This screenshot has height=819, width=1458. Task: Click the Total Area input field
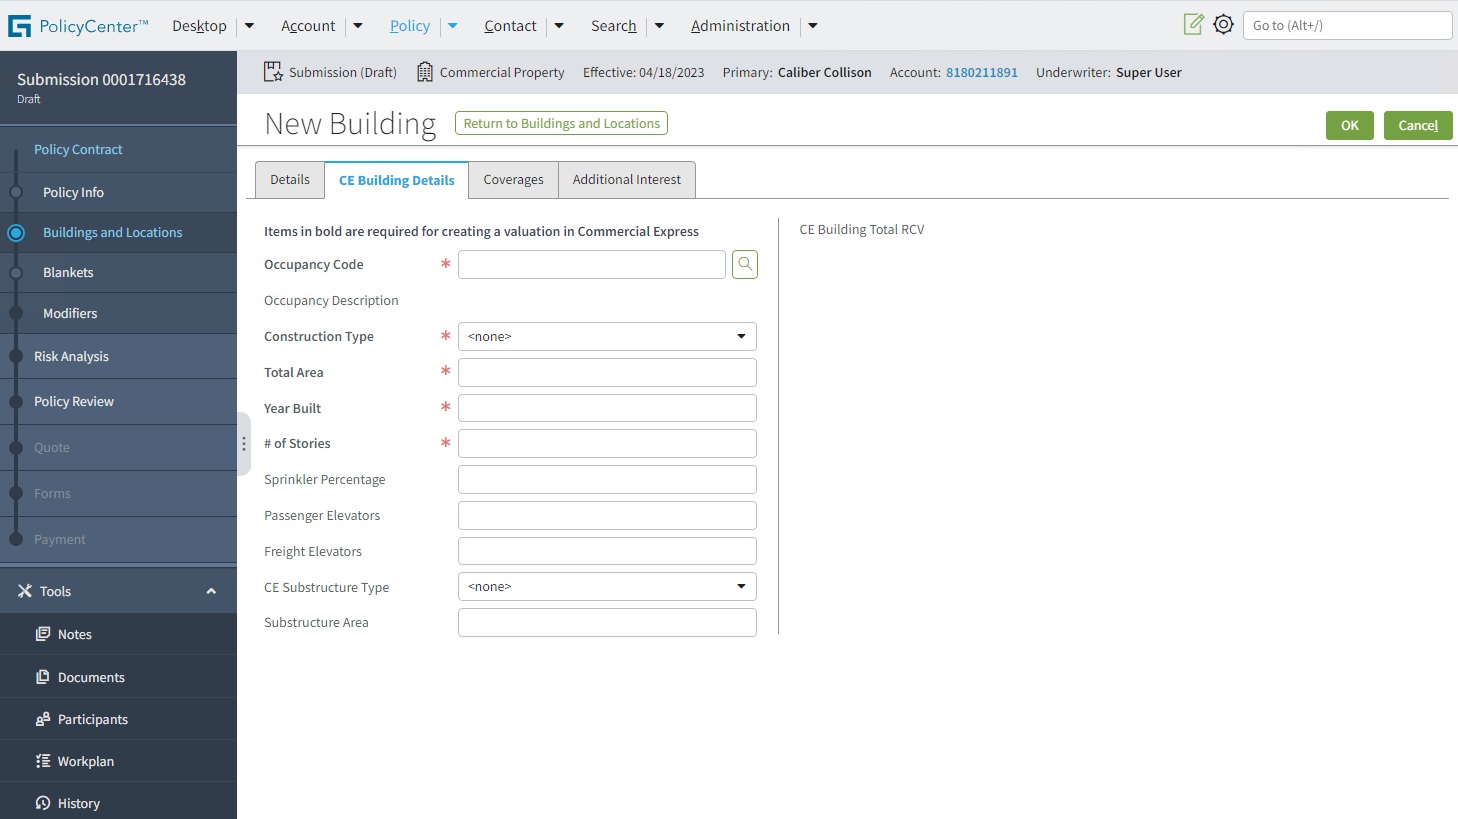click(607, 373)
